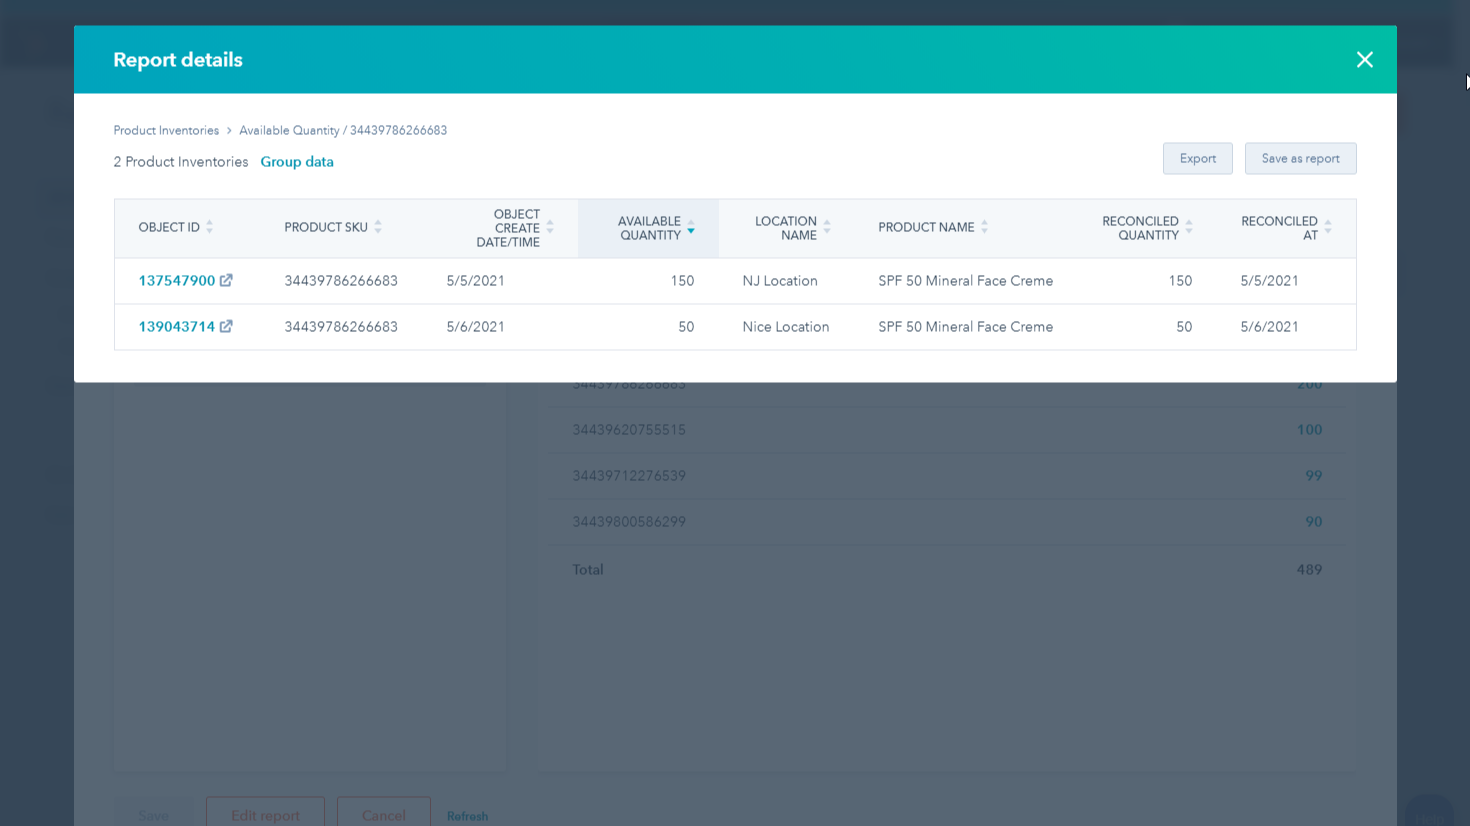Select the NJ Location row cell
The height and width of the screenshot is (826, 1470).
click(780, 281)
